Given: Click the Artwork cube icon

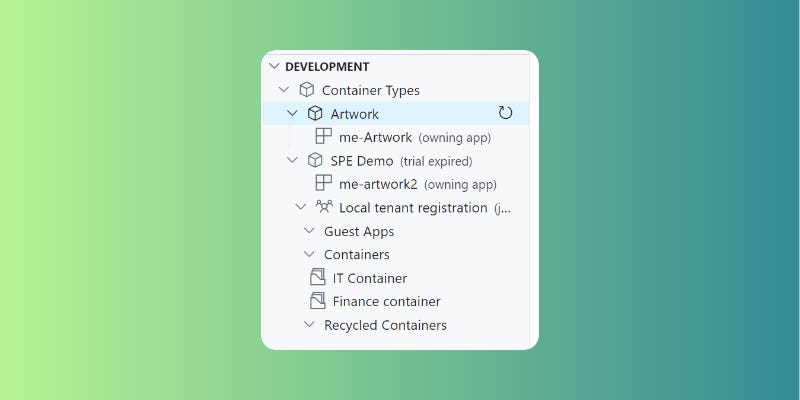Looking at the screenshot, I should click(x=315, y=113).
